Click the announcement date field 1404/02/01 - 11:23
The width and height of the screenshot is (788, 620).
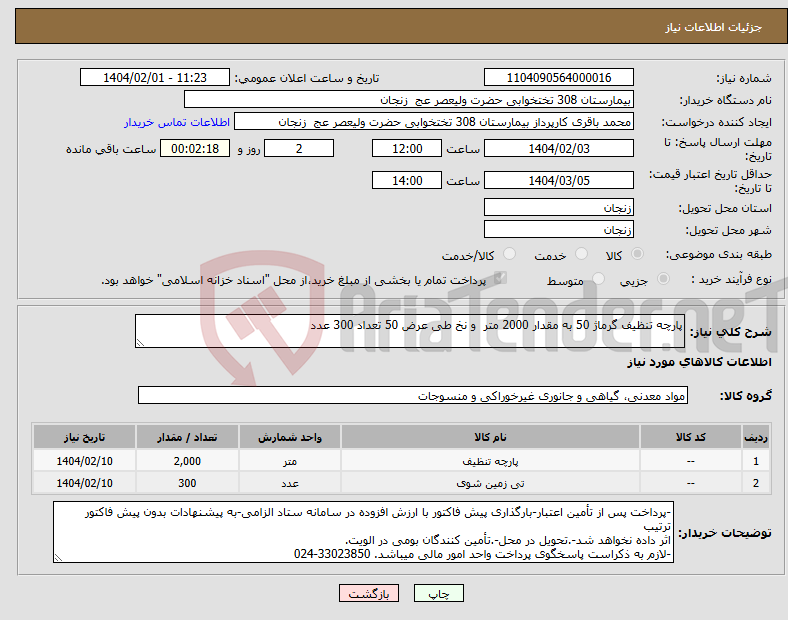pyautogui.click(x=155, y=77)
